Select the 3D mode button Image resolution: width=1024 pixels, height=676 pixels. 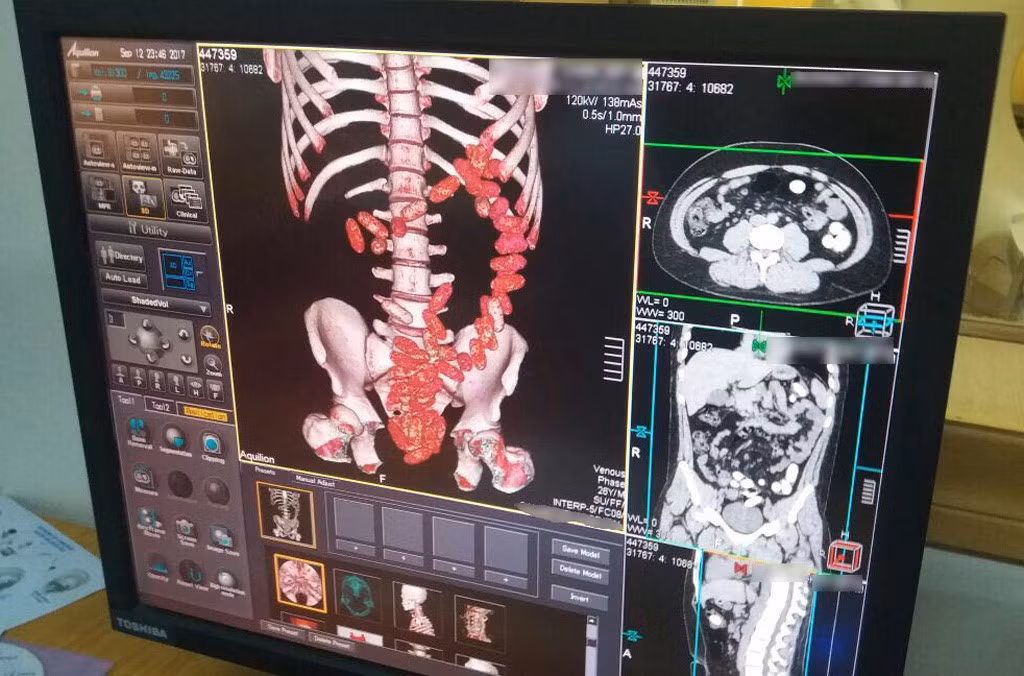[x=144, y=198]
